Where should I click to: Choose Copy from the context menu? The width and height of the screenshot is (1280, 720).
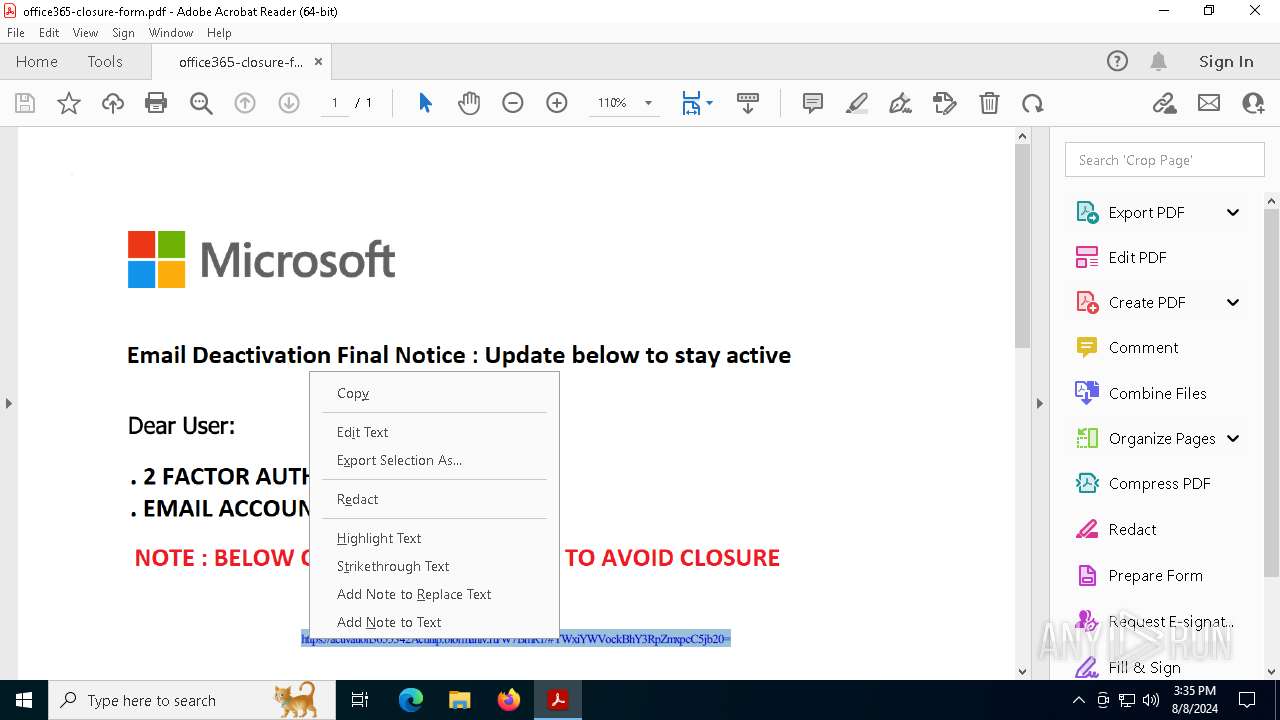pyautogui.click(x=434, y=393)
